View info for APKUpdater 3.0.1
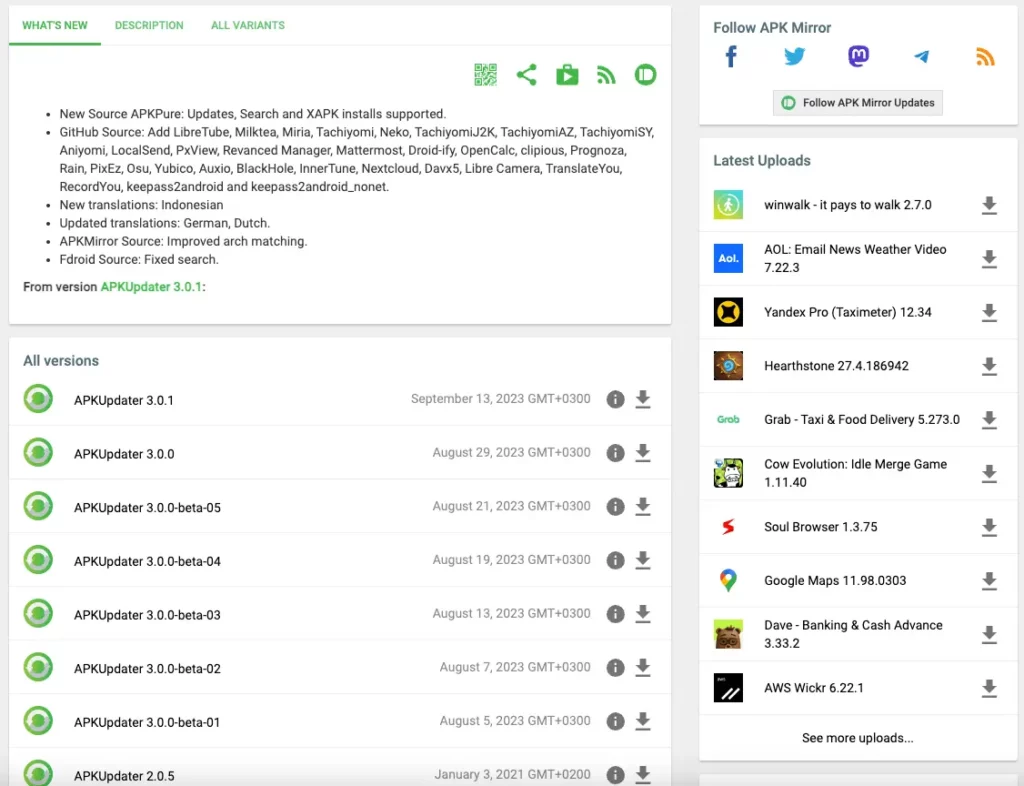Viewport: 1024px width, 786px height. 615,399
